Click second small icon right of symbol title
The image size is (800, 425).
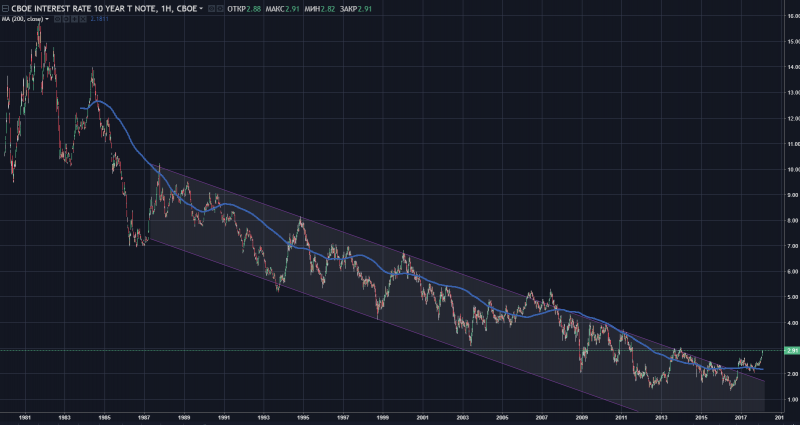point(219,8)
